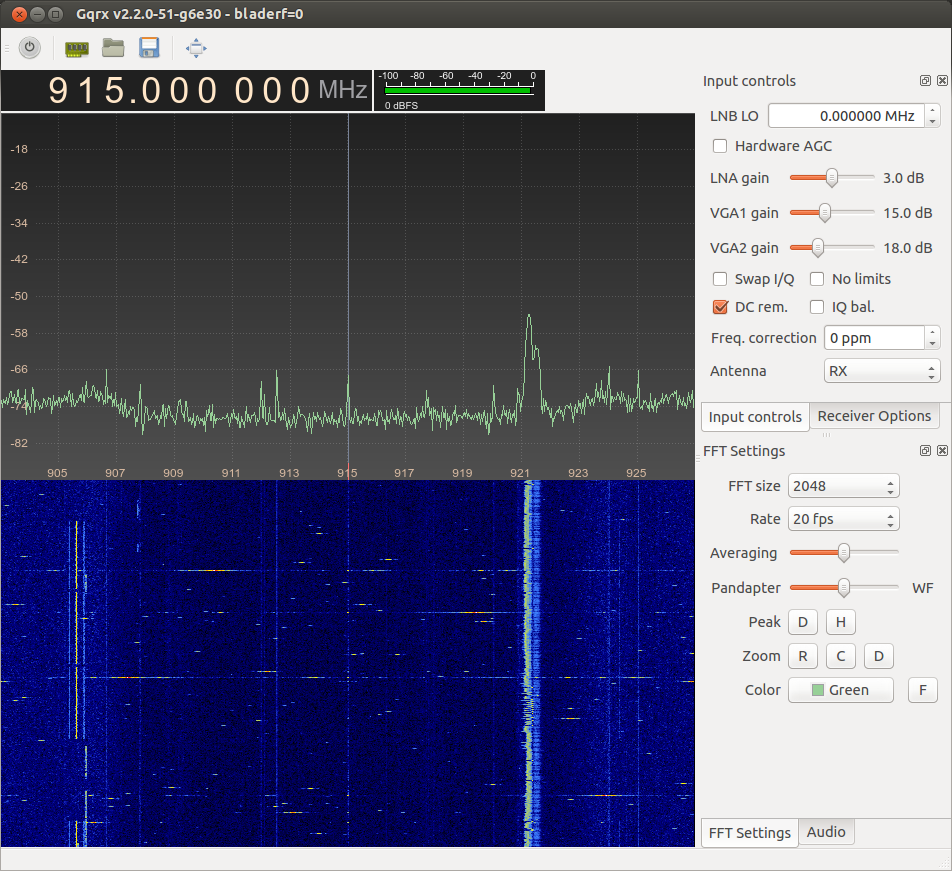Uncheck the DC rem. option
The height and width of the screenshot is (871, 952).
[x=720, y=307]
